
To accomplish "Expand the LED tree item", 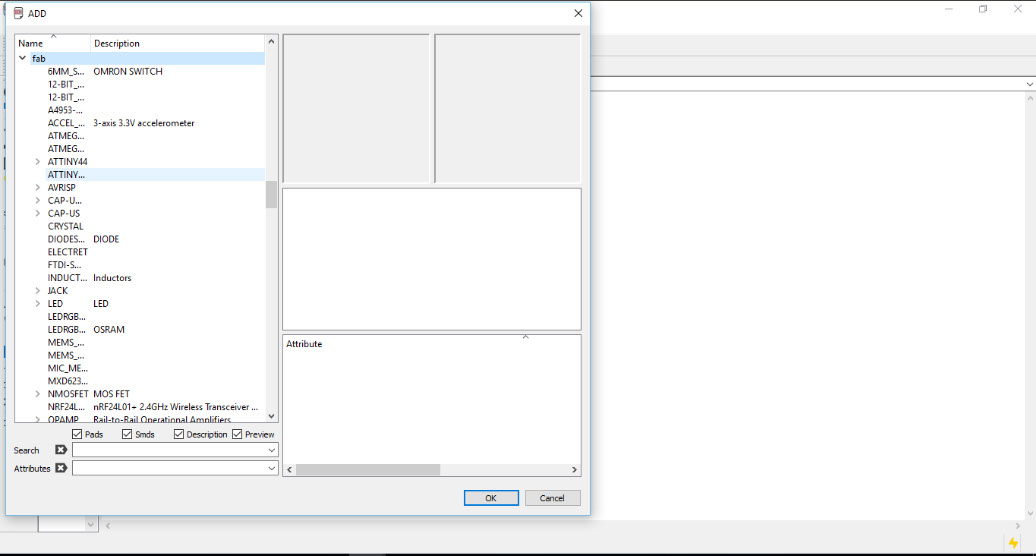I will click(x=38, y=303).
